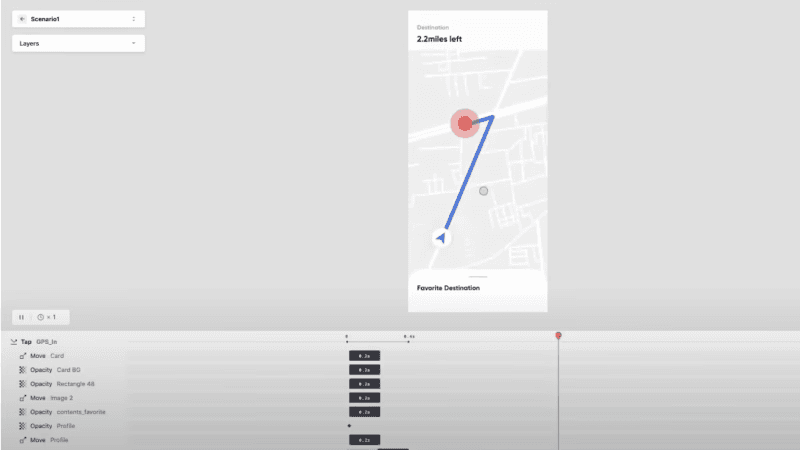Select the 'Move Card' response text
Image resolution: width=800 pixels, height=450 pixels.
click(x=47, y=356)
